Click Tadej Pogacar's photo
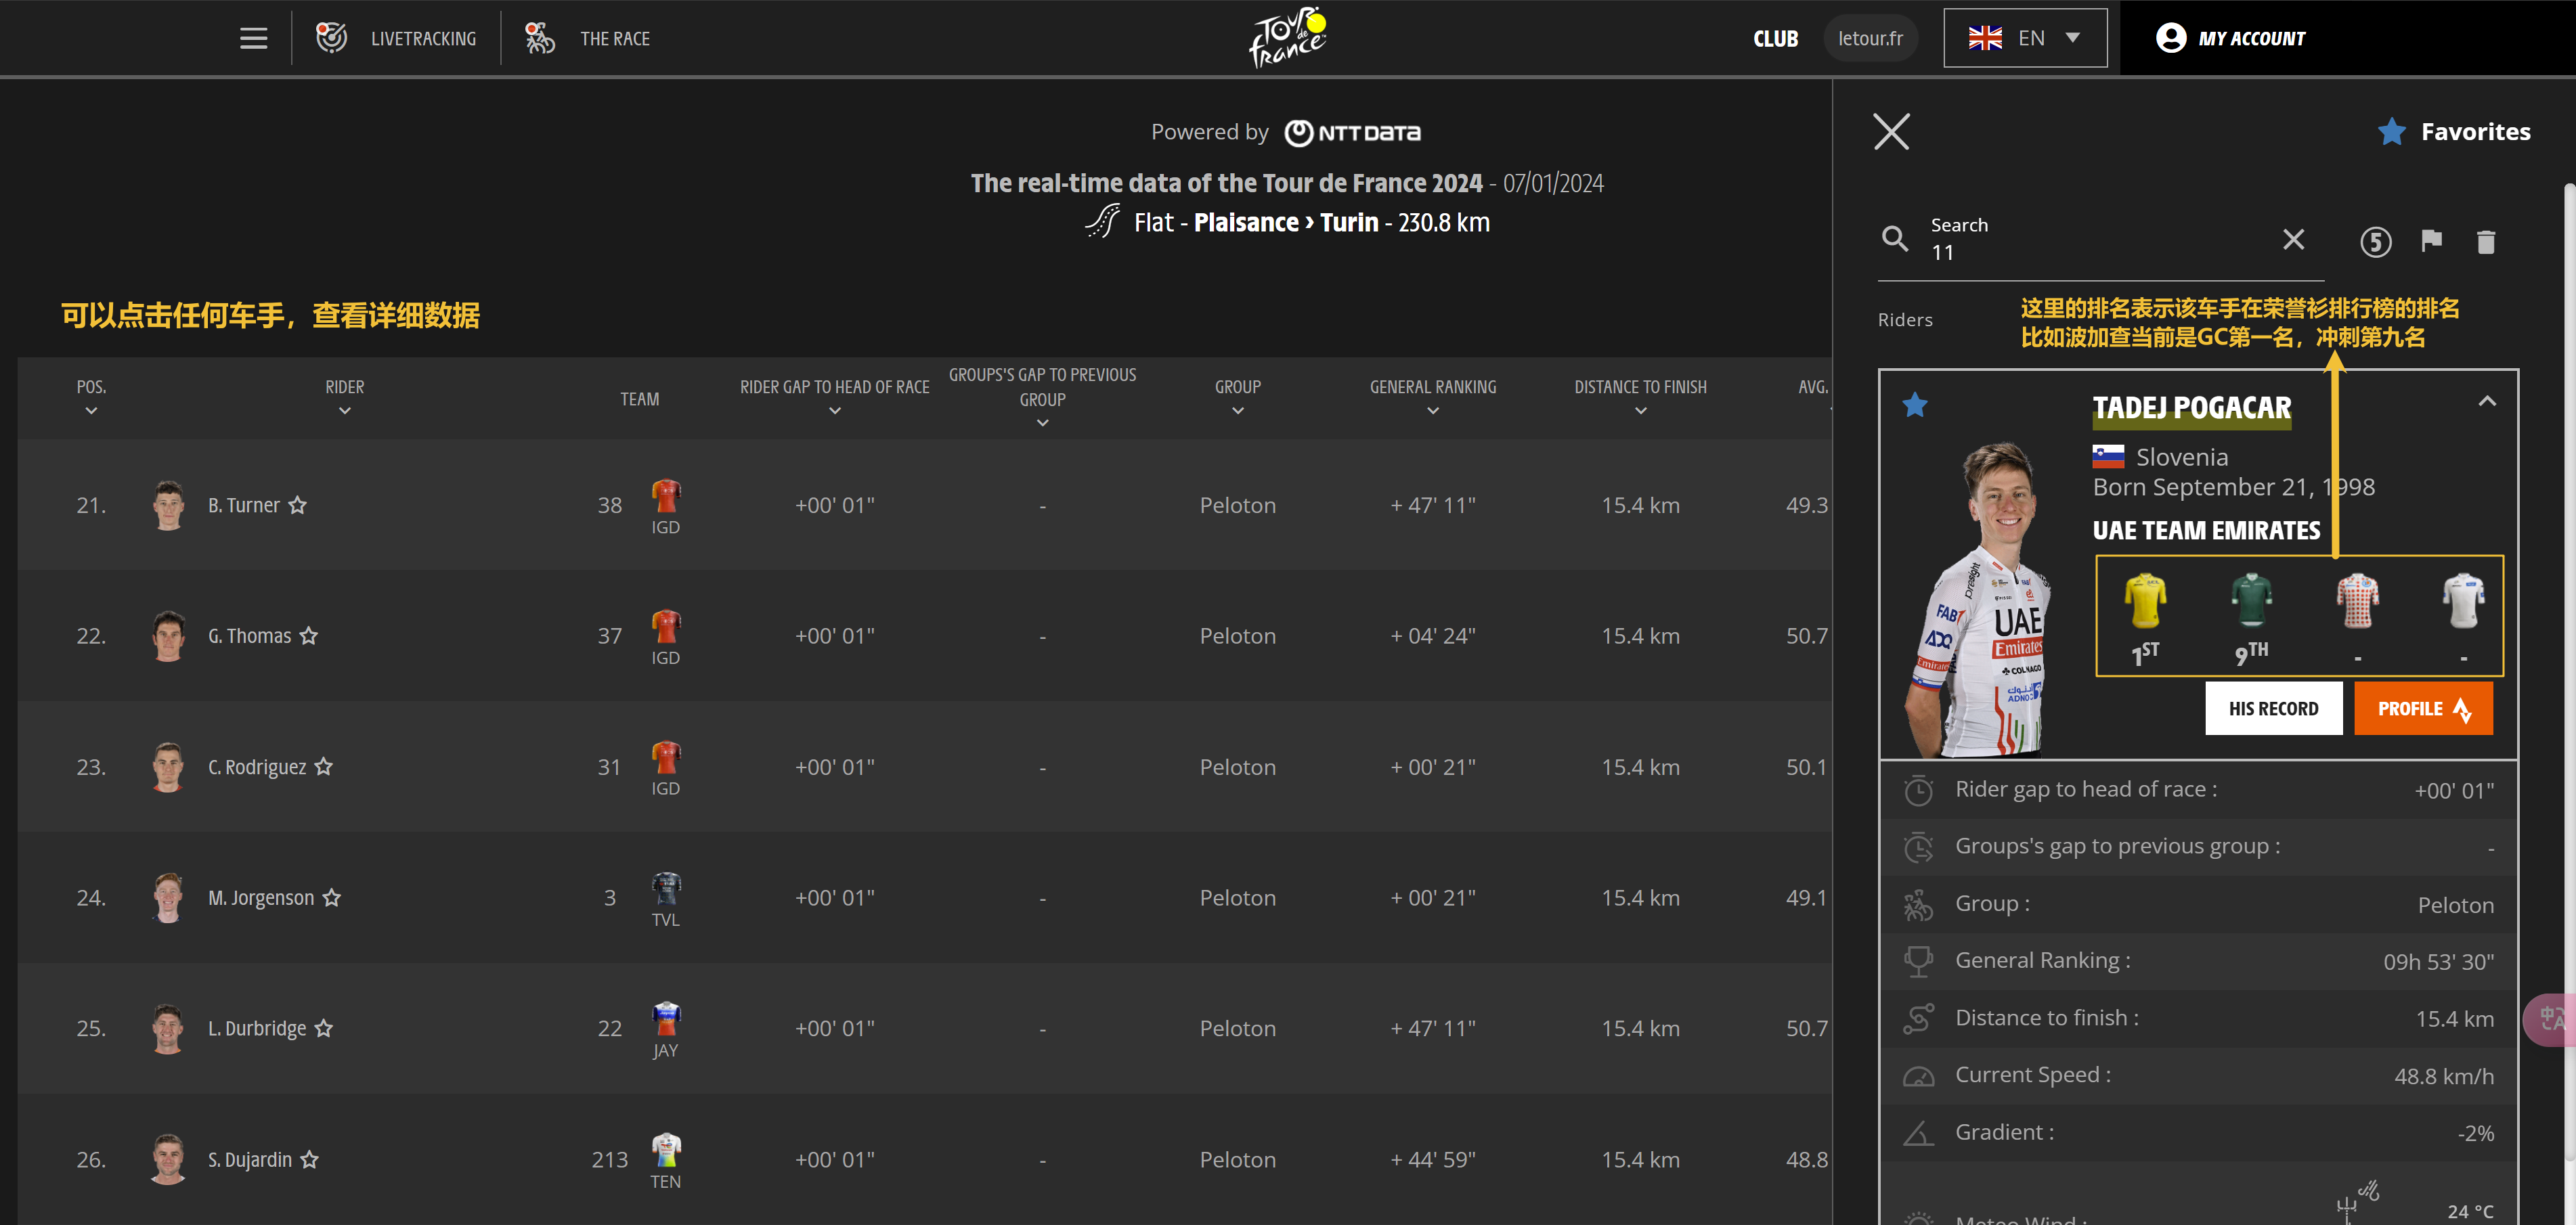This screenshot has height=1225, width=2576. [1978, 600]
